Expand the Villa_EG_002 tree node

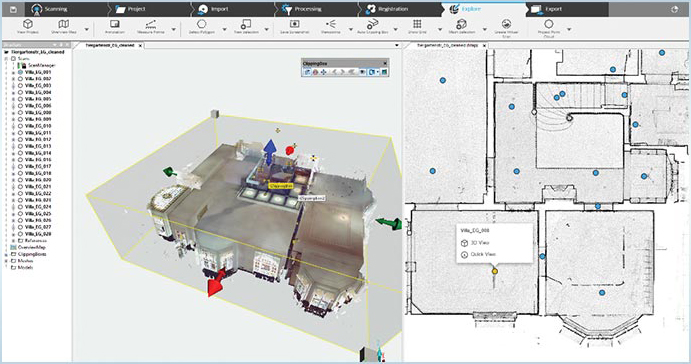pos(14,78)
